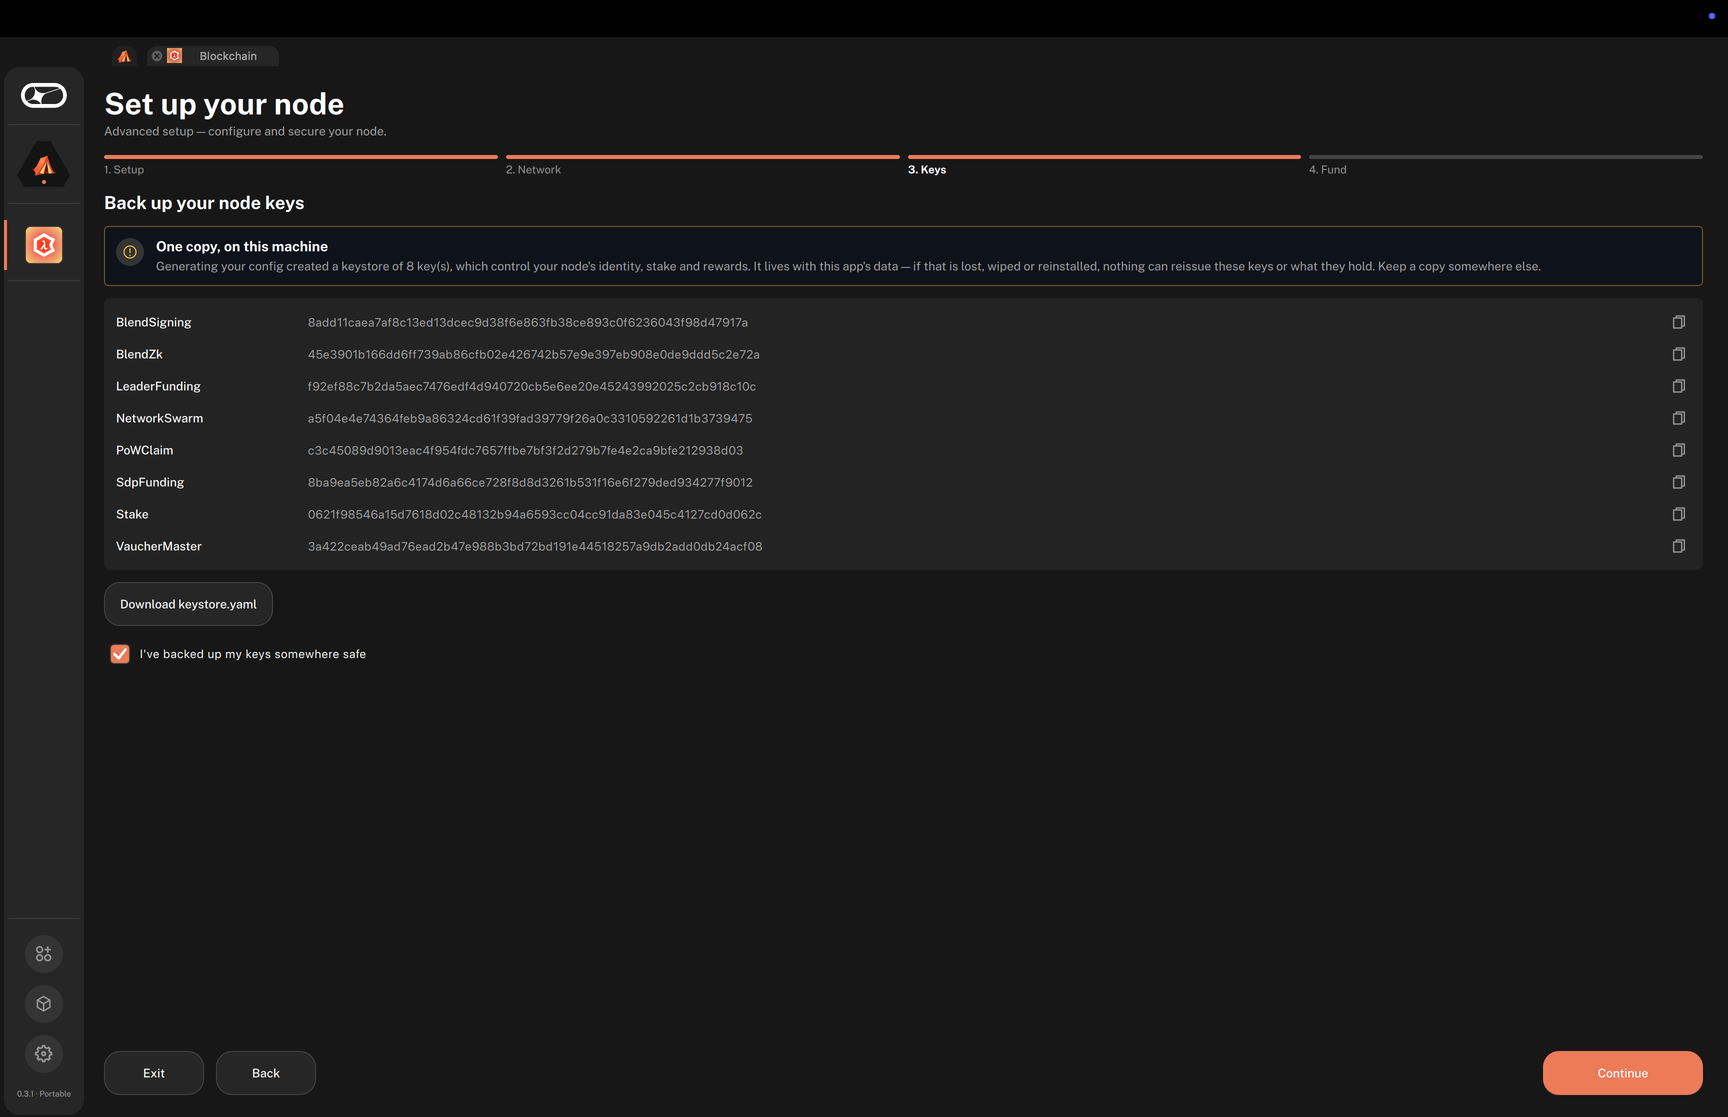Open settings gear in sidebar

pos(44,1054)
